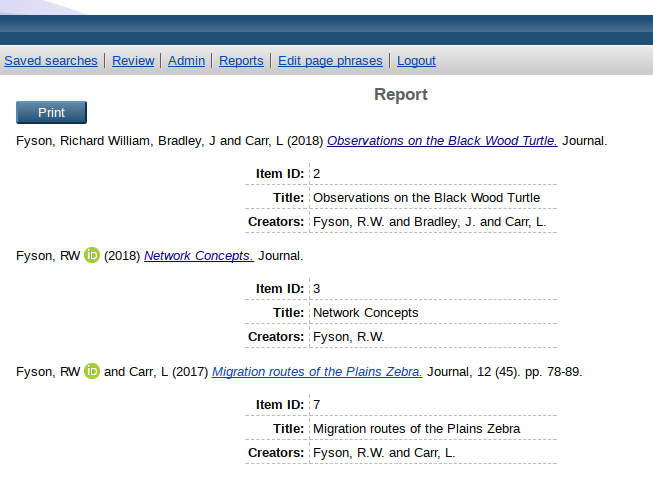Click the Network Concepts title table cell
653x479 pixels.
(366, 313)
